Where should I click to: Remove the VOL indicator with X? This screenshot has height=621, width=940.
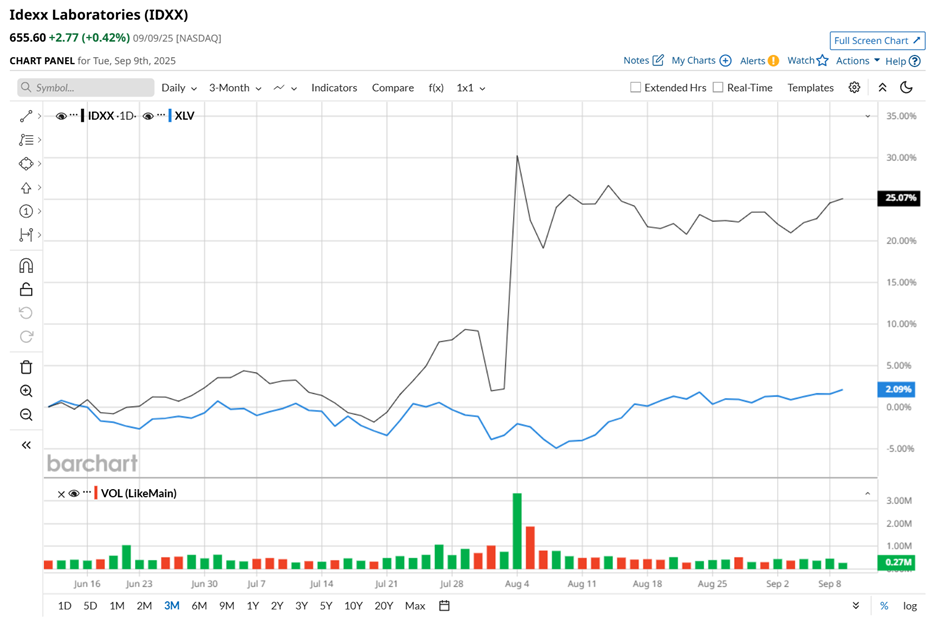click(61, 494)
